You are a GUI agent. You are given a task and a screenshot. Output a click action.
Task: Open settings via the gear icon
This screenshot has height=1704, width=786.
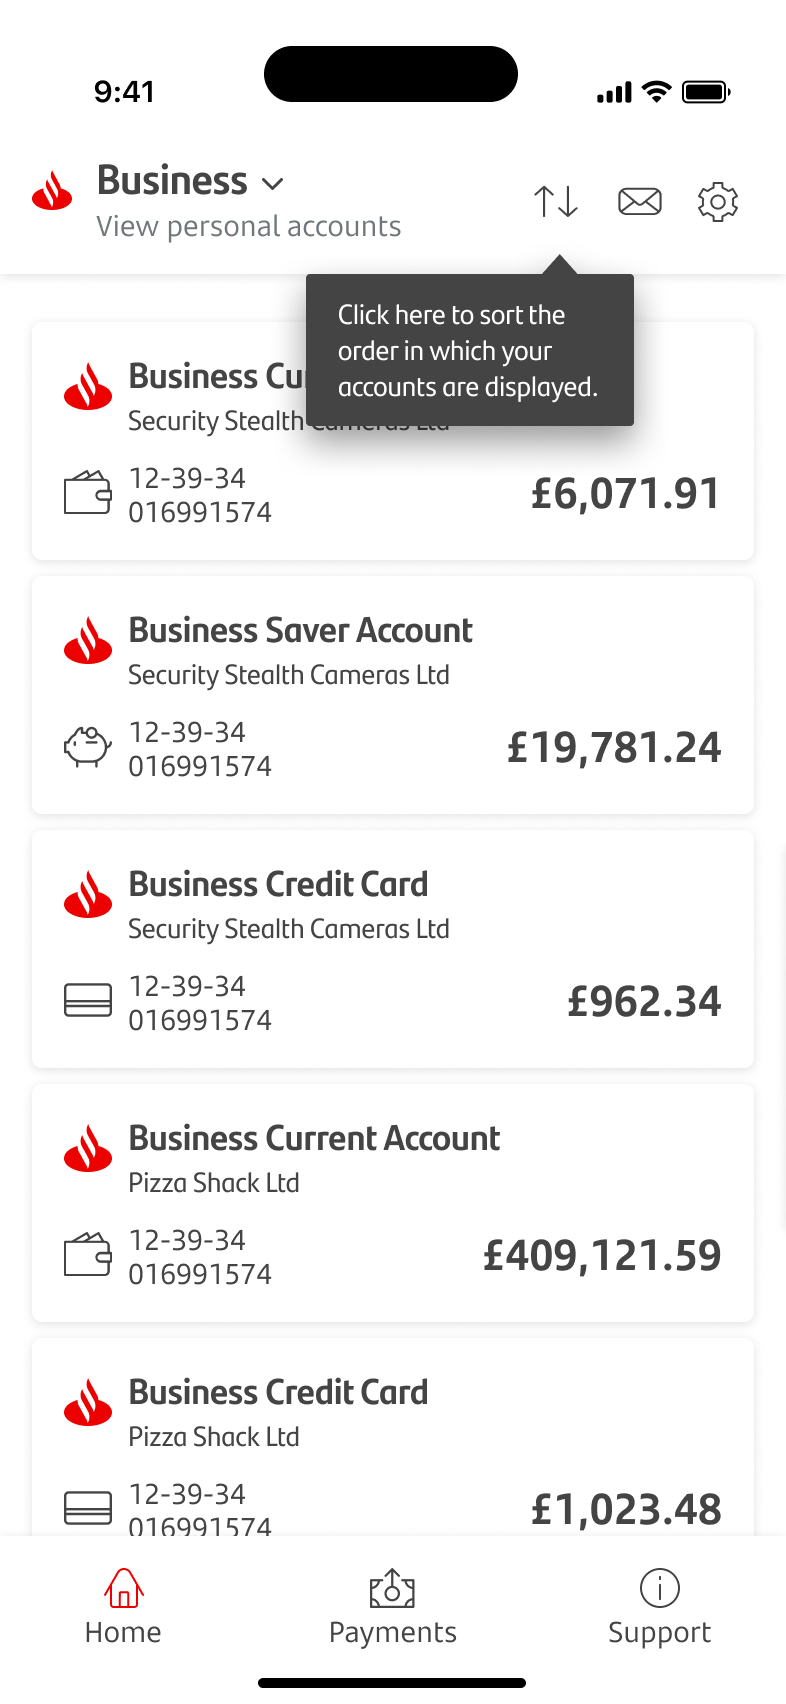click(x=717, y=201)
